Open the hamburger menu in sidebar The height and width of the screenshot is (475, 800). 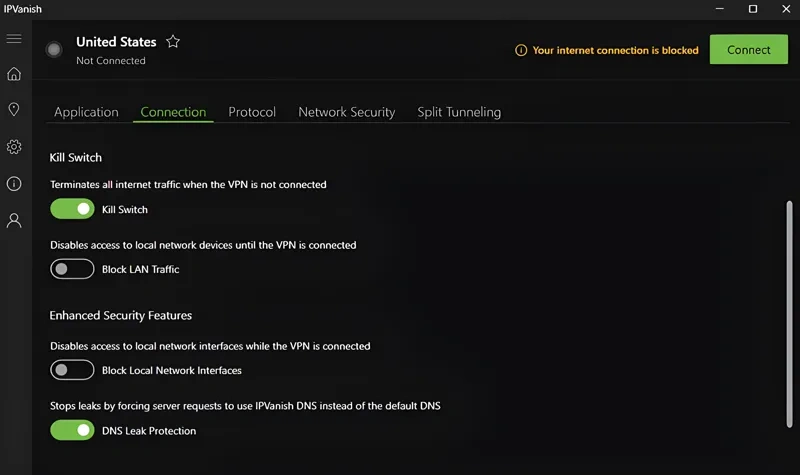click(x=14, y=39)
